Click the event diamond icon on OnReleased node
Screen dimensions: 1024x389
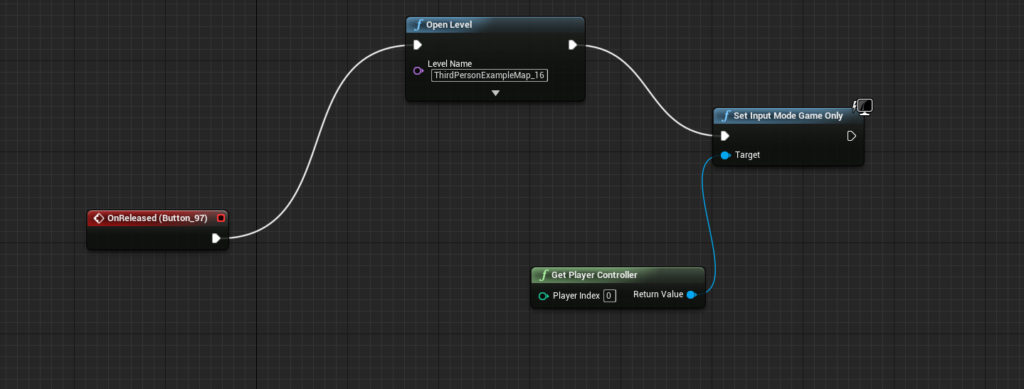point(99,218)
